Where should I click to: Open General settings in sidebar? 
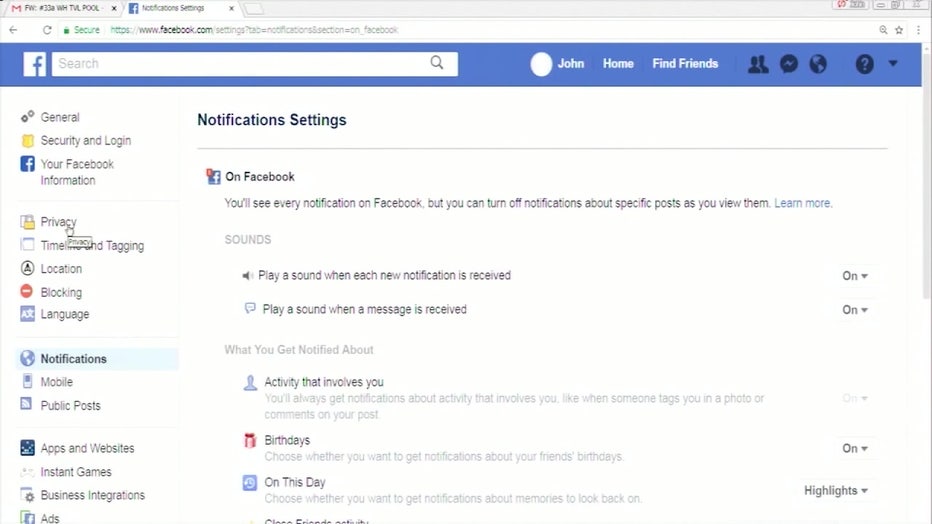pyautogui.click(x=60, y=117)
